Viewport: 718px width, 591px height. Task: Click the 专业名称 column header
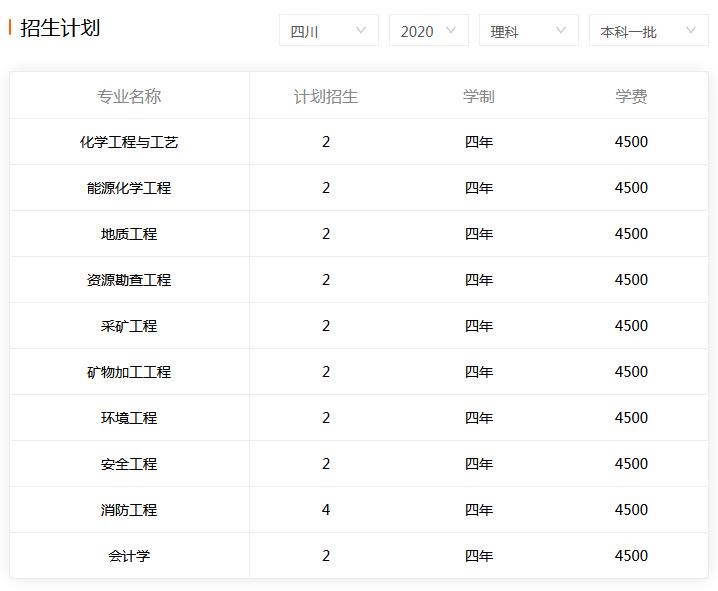[129, 96]
